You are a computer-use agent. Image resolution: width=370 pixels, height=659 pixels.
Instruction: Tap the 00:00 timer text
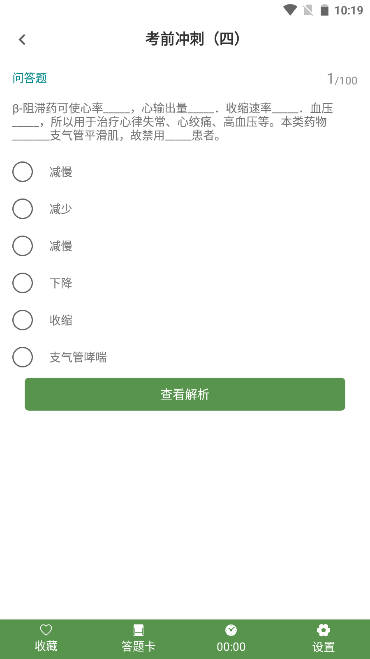coord(231,646)
